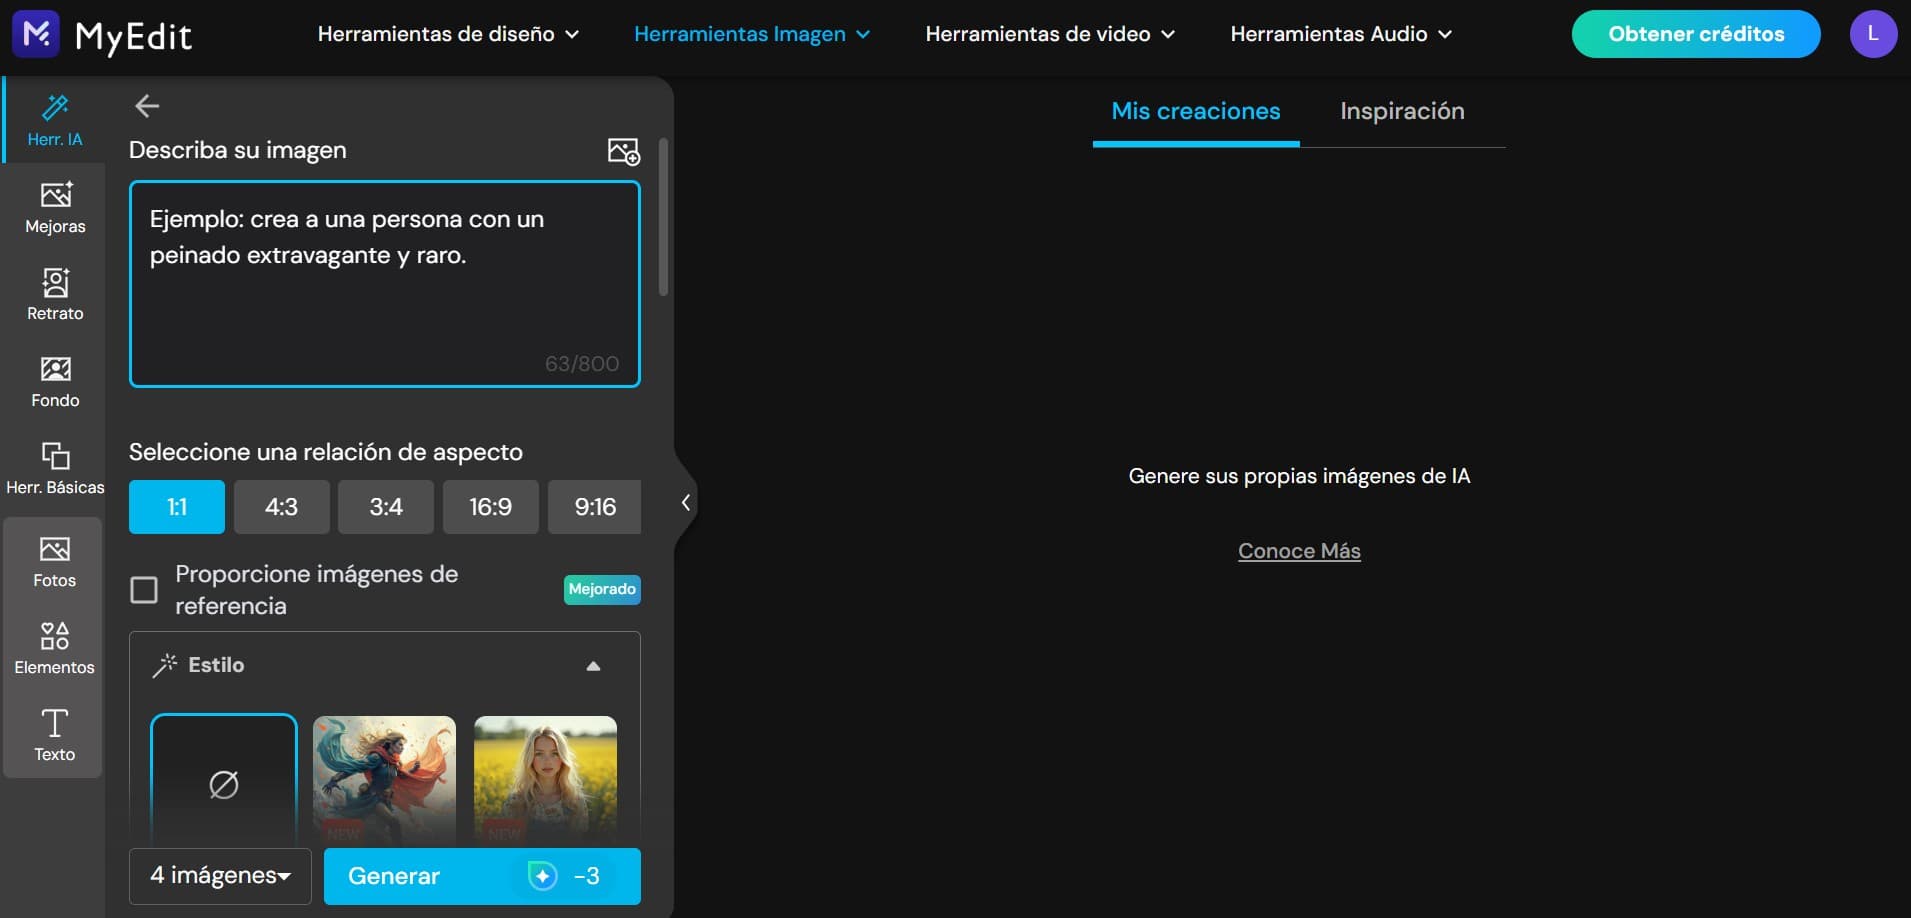Click the left panel vertical scrollbar

click(663, 217)
